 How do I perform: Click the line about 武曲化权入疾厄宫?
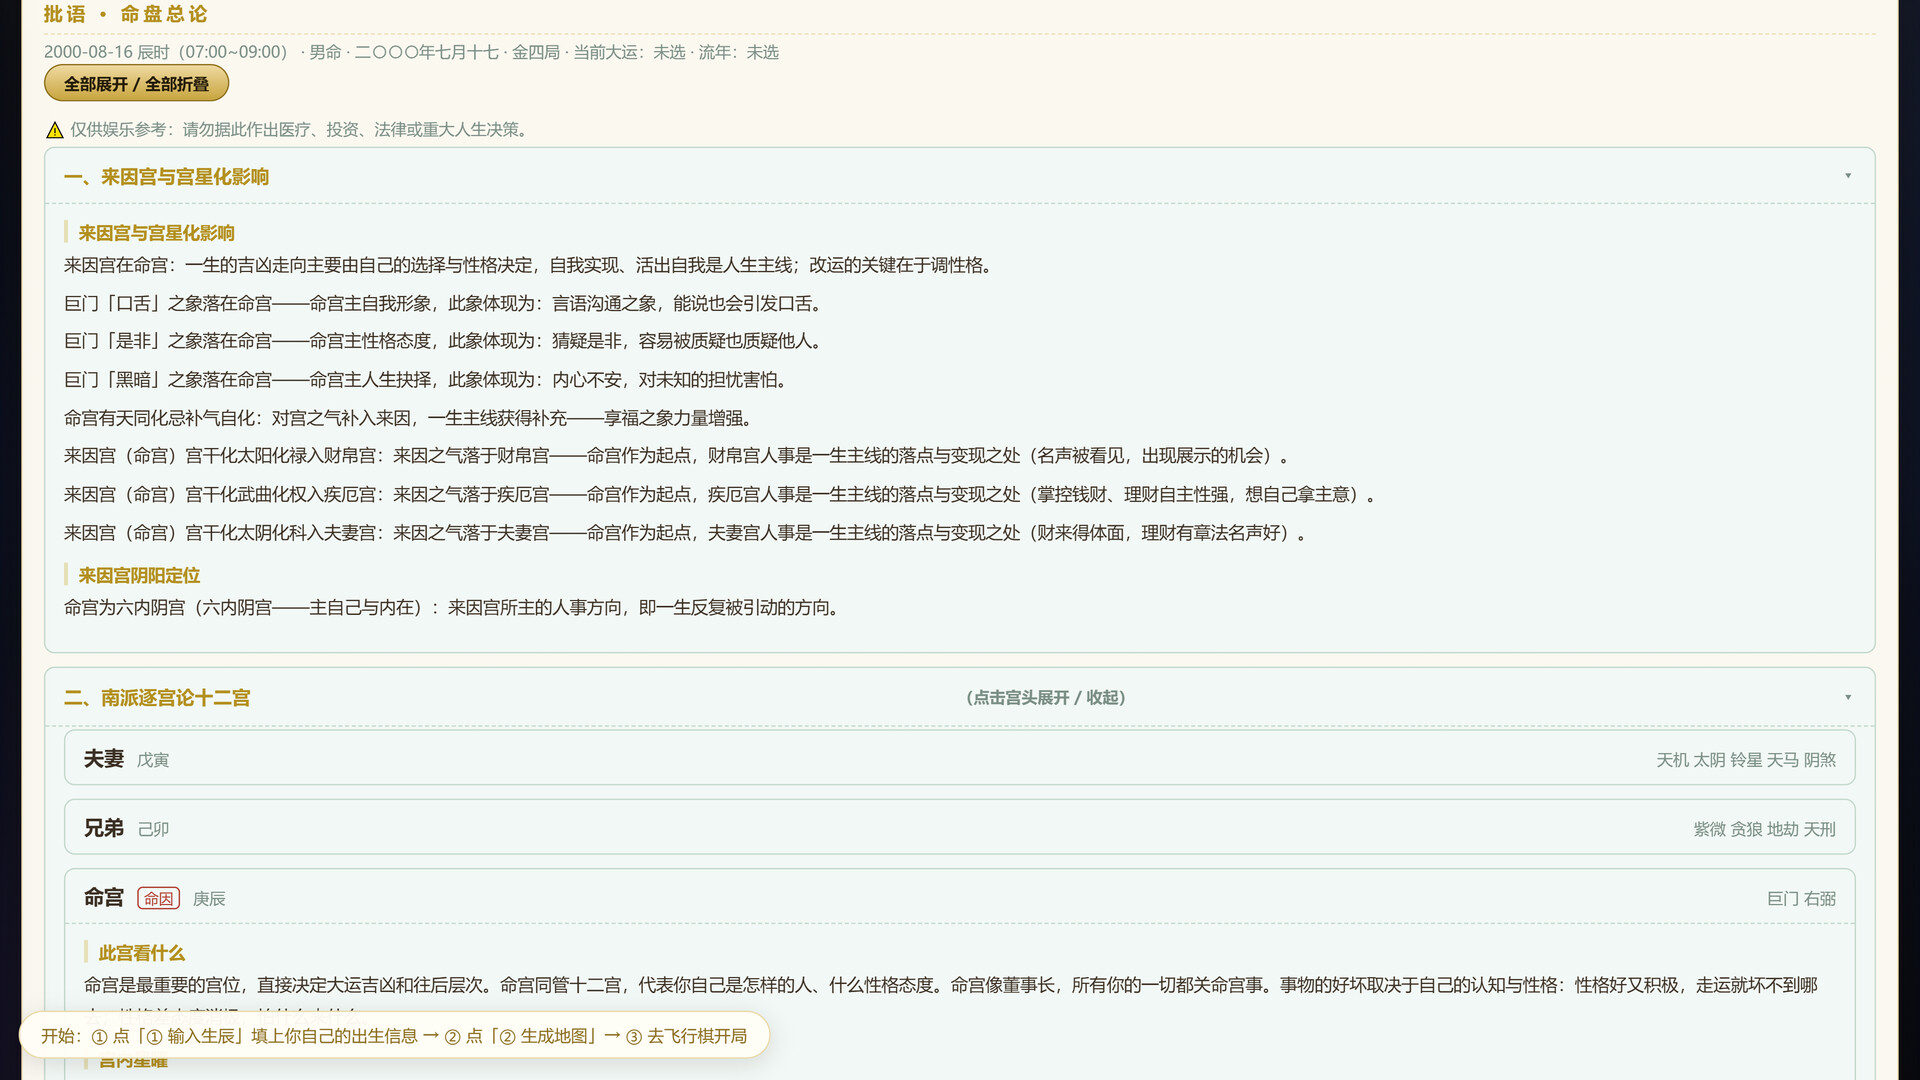[x=723, y=495]
